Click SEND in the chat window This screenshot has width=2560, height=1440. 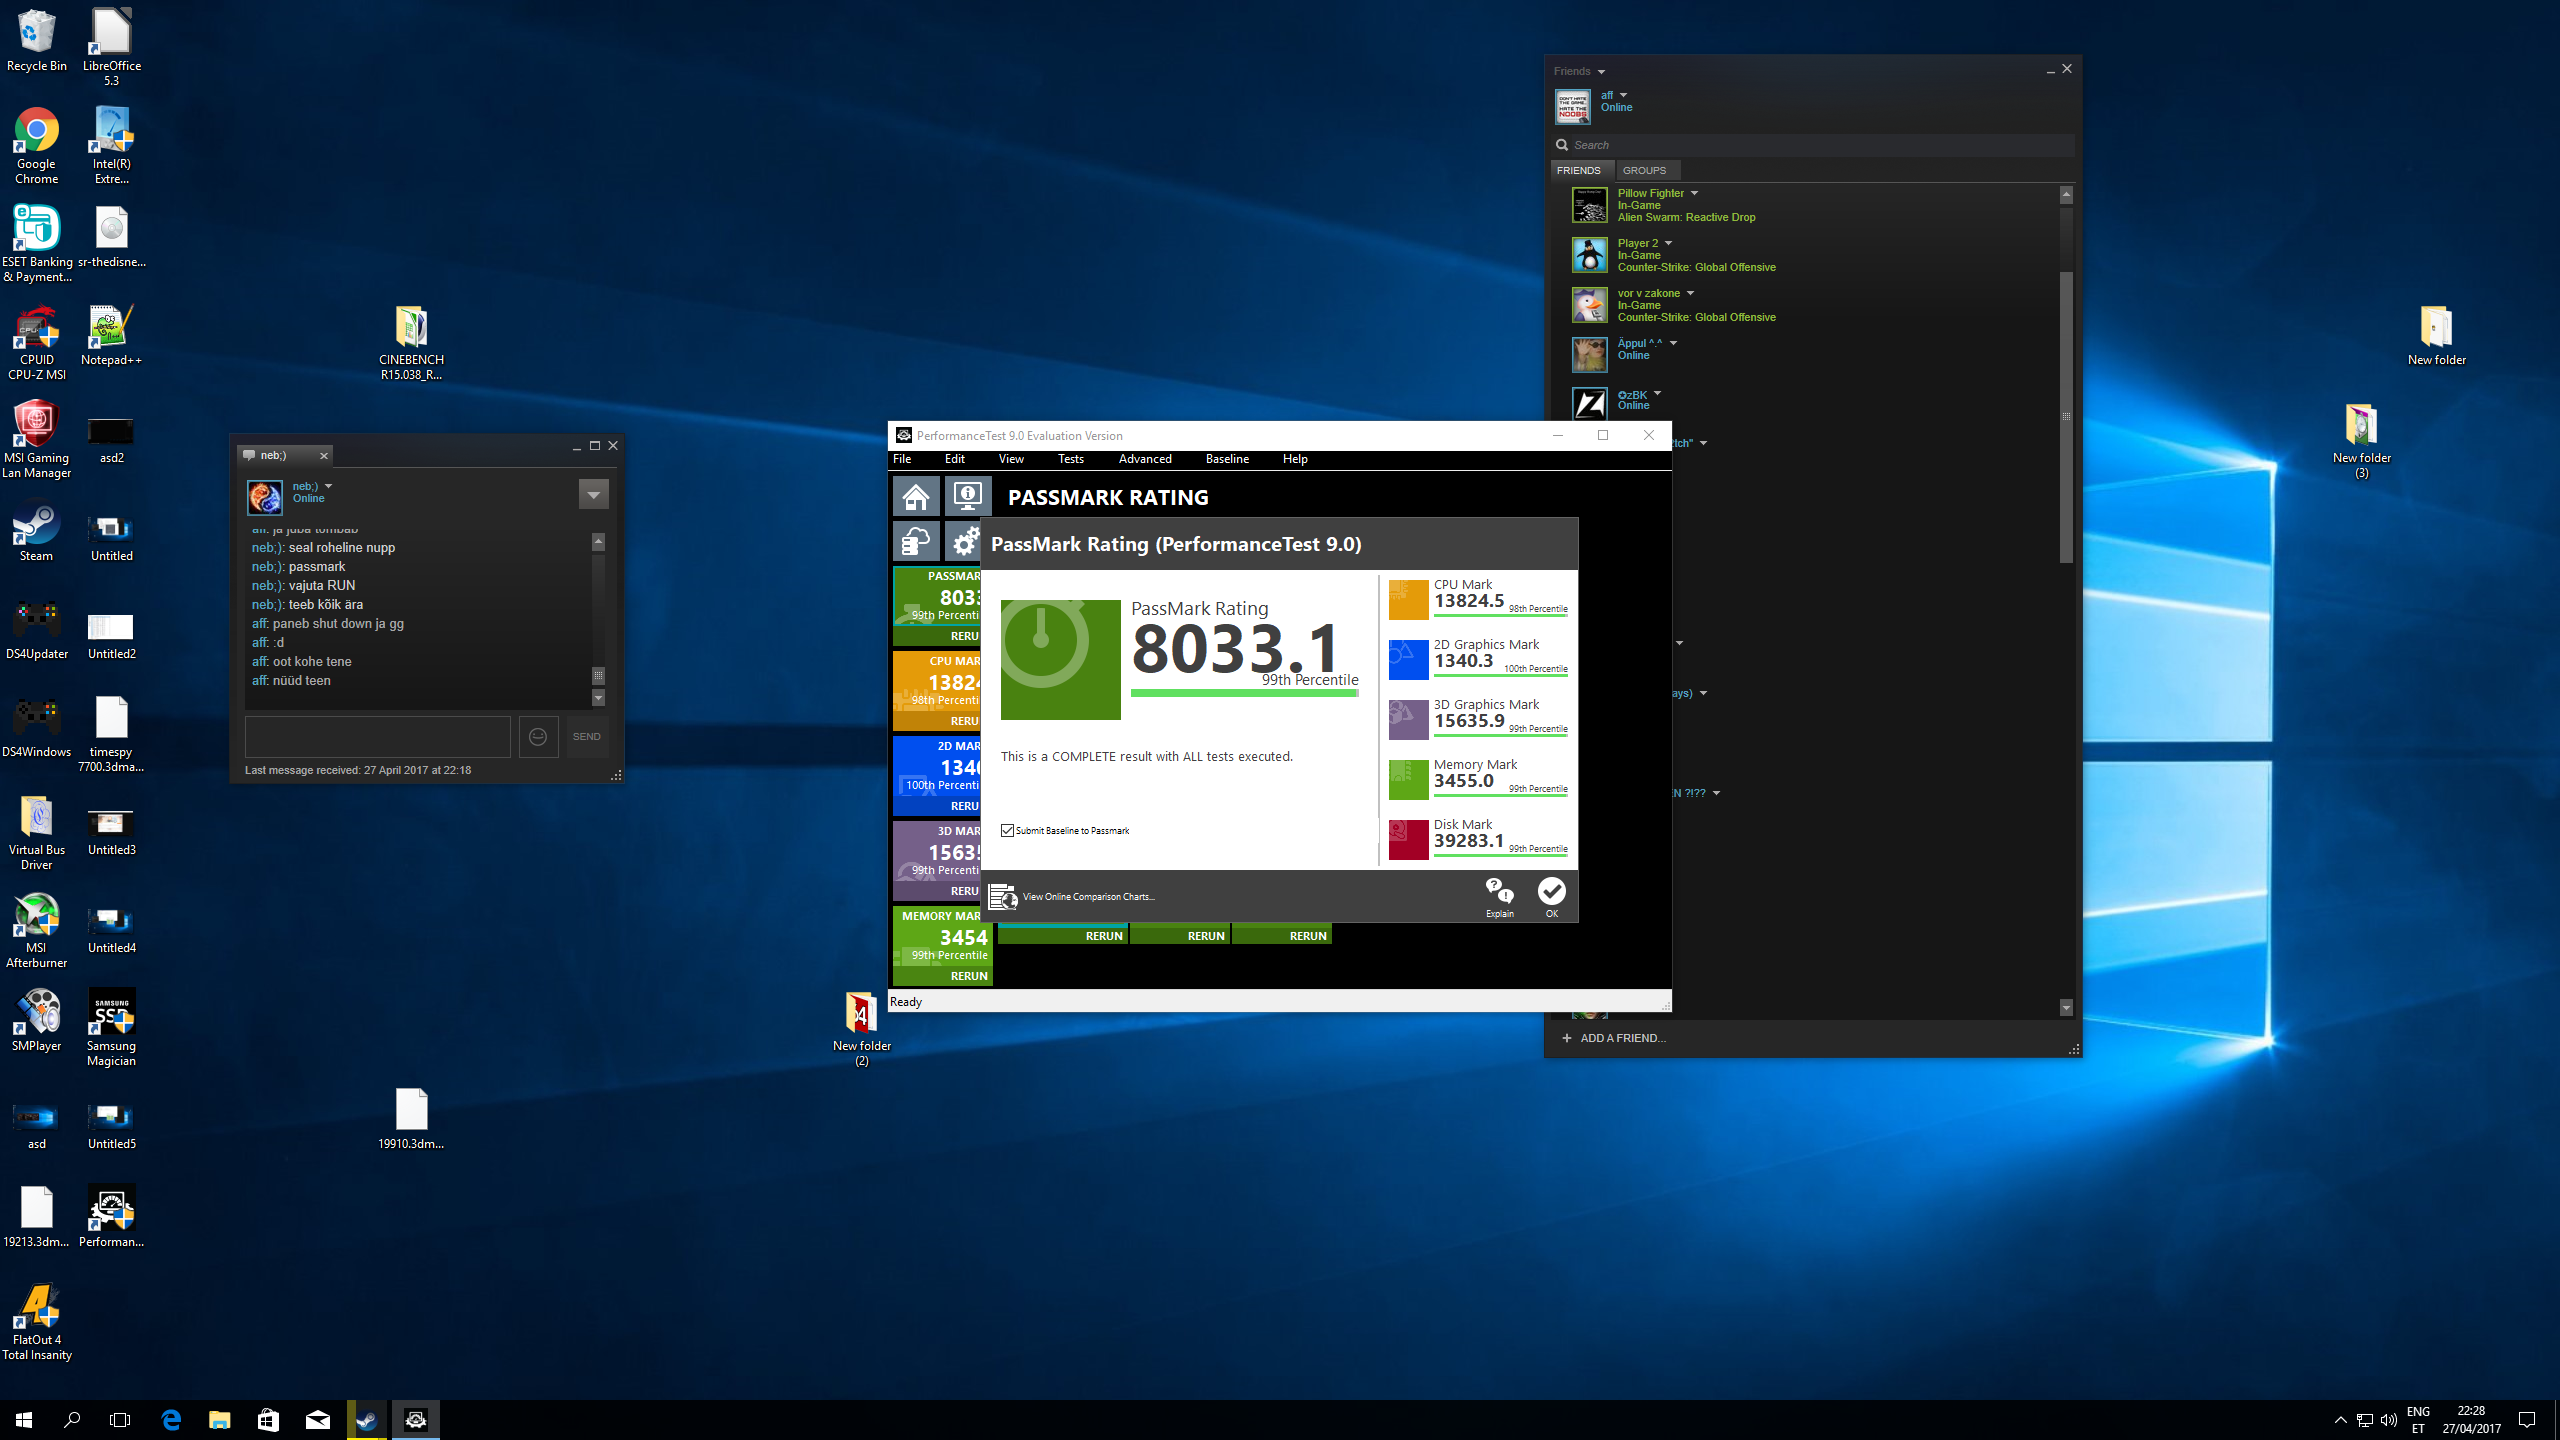(x=587, y=737)
